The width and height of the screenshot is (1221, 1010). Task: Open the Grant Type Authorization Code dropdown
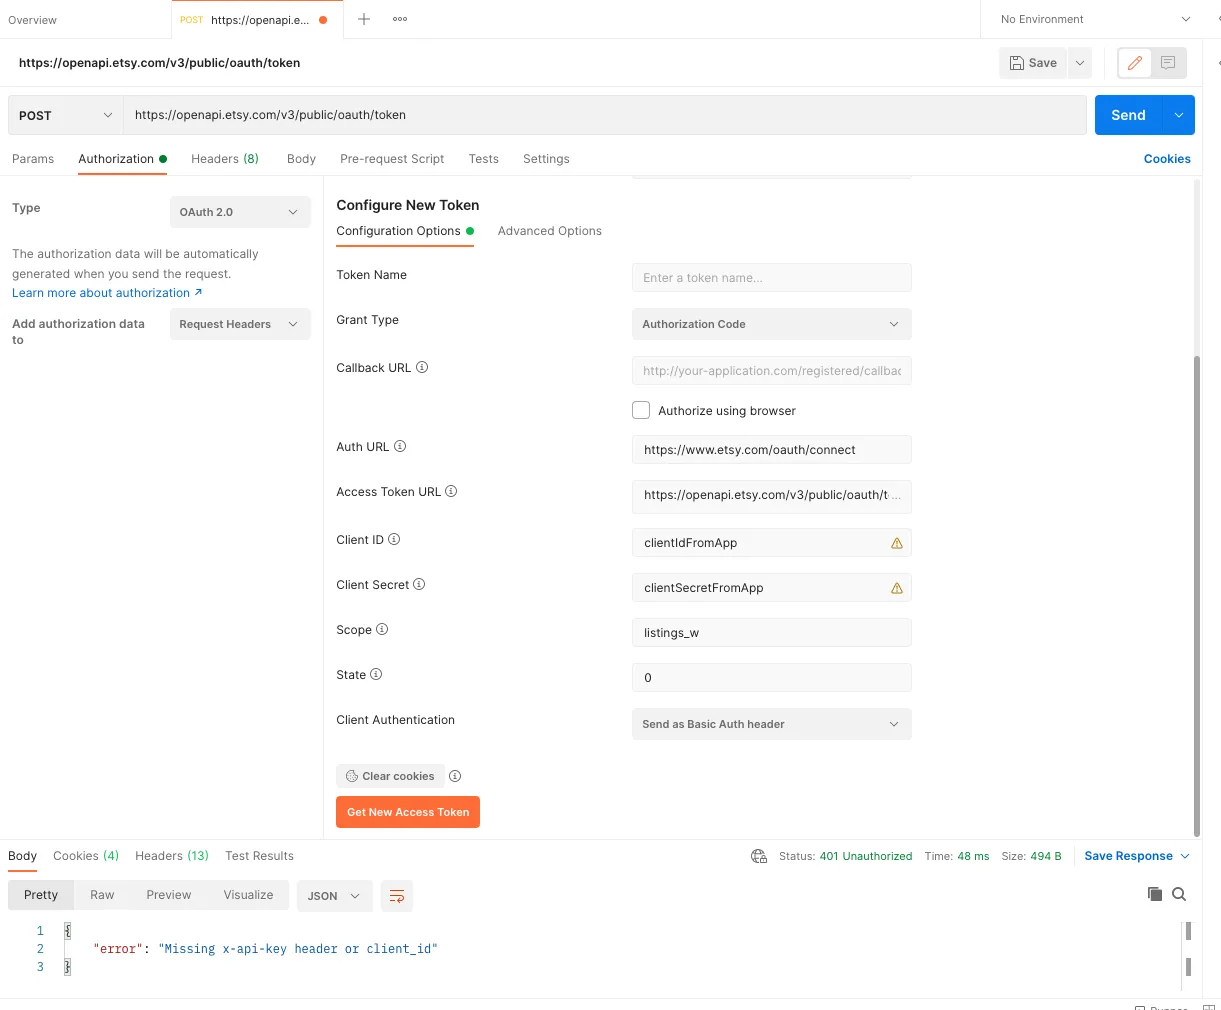(x=772, y=324)
